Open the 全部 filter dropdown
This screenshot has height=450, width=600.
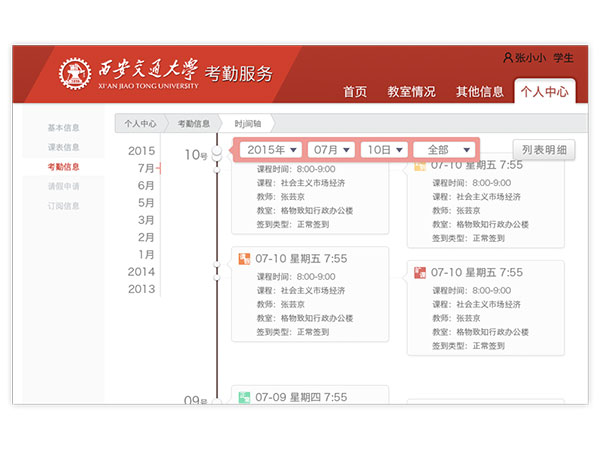pyautogui.click(x=444, y=149)
